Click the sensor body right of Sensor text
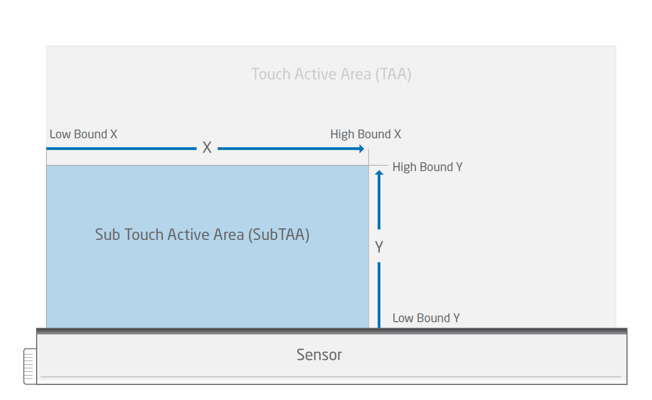 click(x=480, y=355)
